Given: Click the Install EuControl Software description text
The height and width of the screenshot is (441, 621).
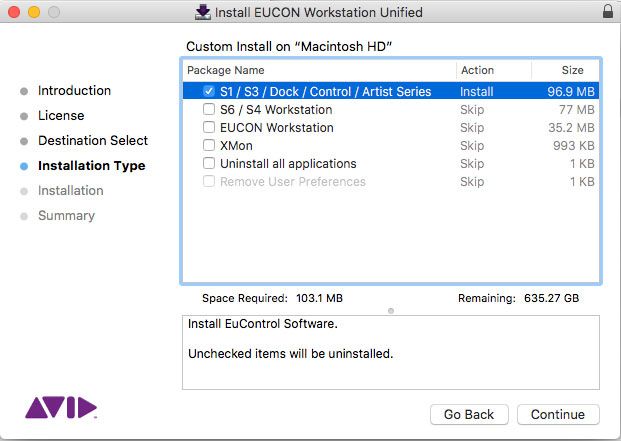Looking at the screenshot, I should coord(263,324).
